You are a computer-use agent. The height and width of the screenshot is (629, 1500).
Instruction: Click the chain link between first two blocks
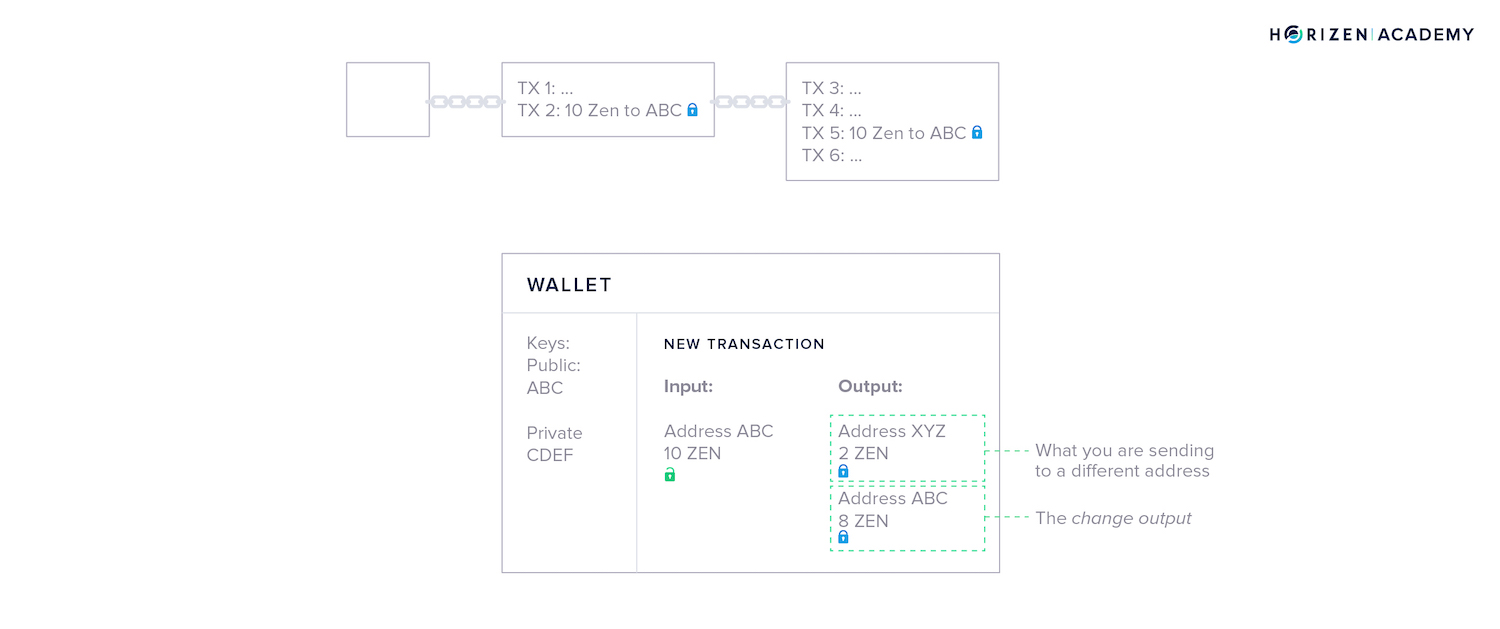465,102
